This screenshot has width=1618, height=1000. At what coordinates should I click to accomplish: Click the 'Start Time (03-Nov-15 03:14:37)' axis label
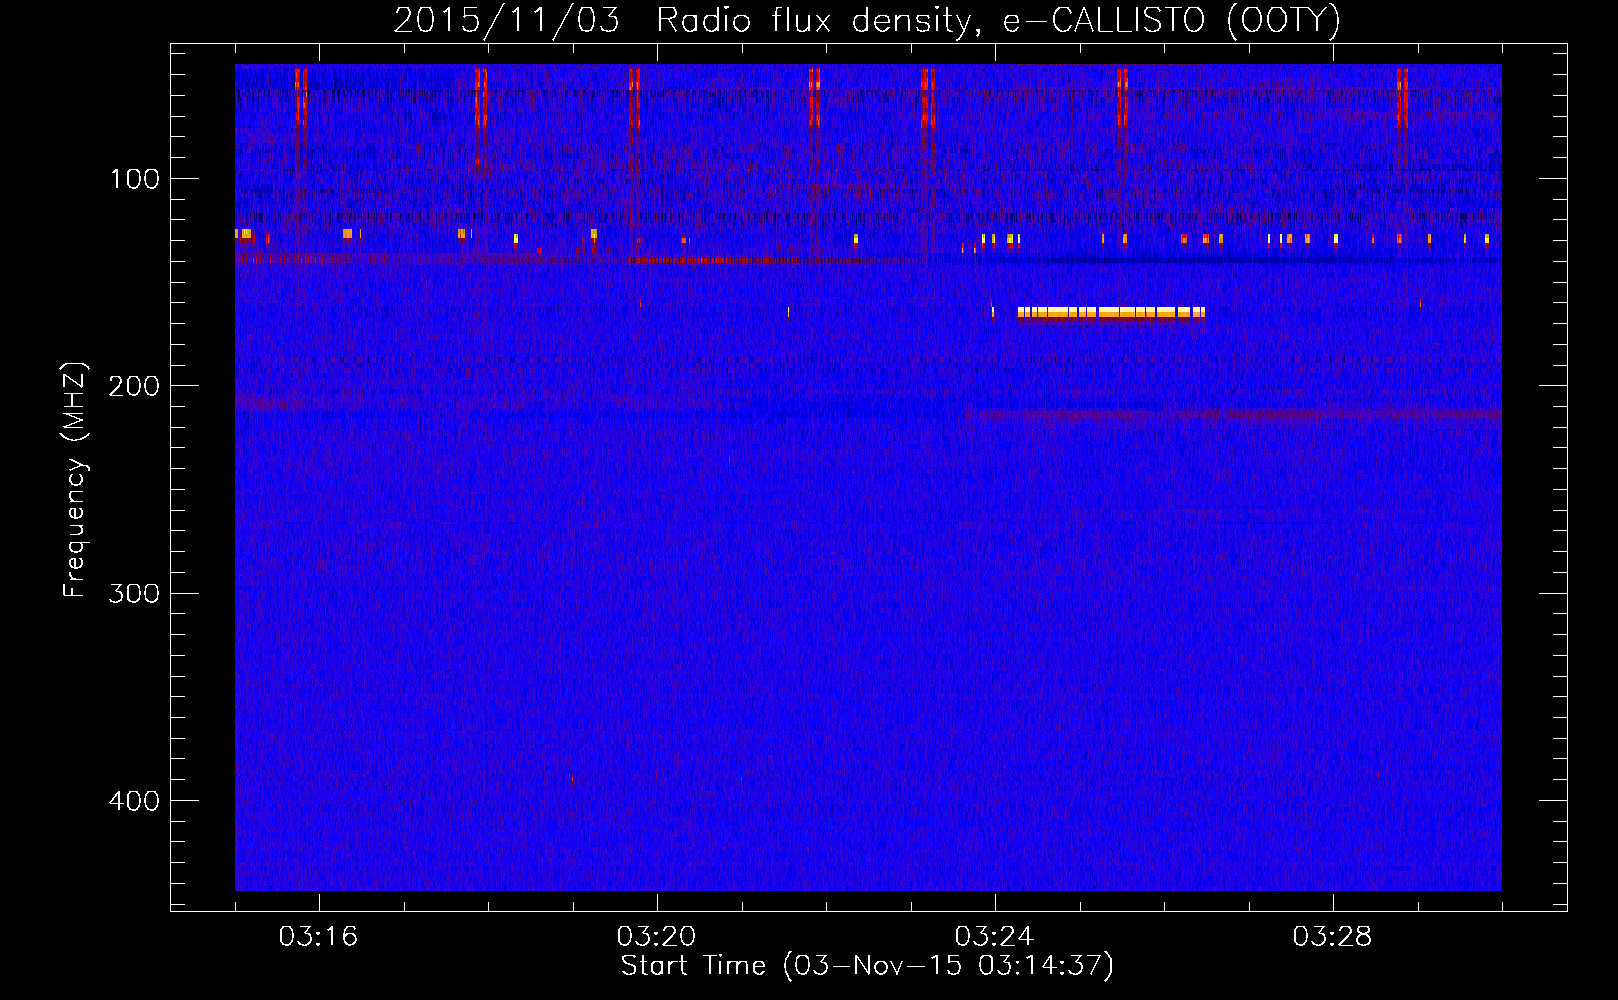[867, 966]
